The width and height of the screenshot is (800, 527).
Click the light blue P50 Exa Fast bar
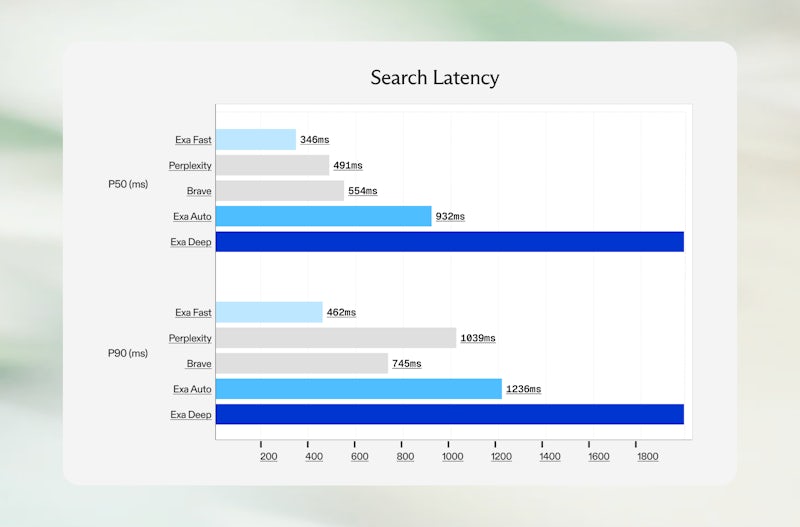tap(255, 140)
